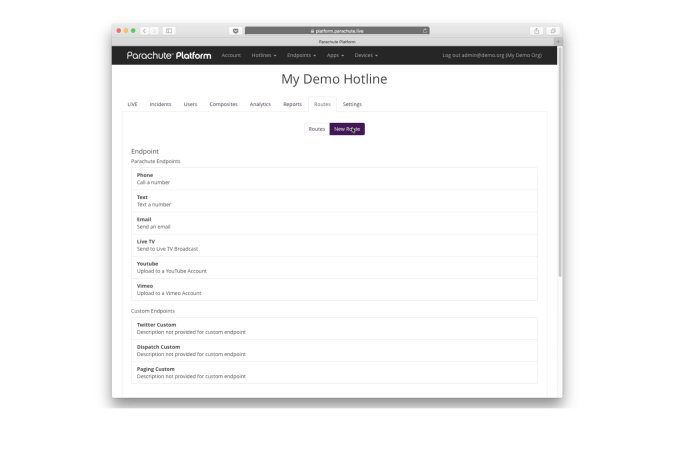
Task: Choose the Phone endpoint
Action: [334, 179]
